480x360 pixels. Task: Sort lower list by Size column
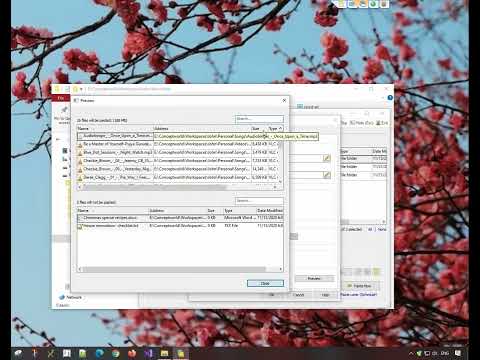(215, 211)
